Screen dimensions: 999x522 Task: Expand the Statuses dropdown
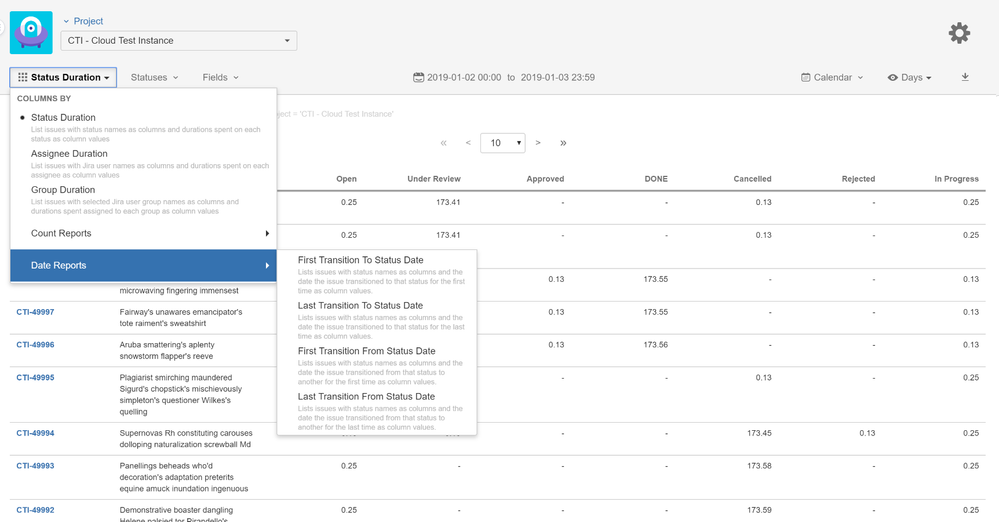click(x=154, y=77)
